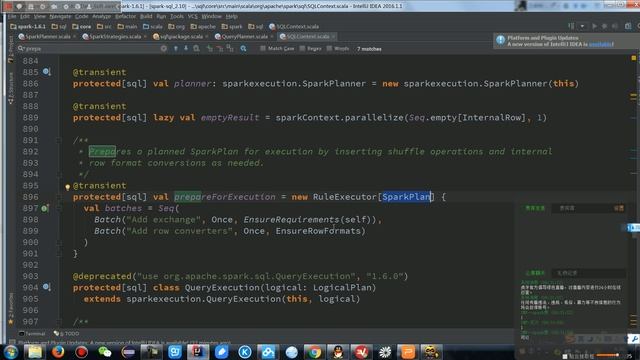Remove selection occurrence icon in search bar

tap(220, 49)
